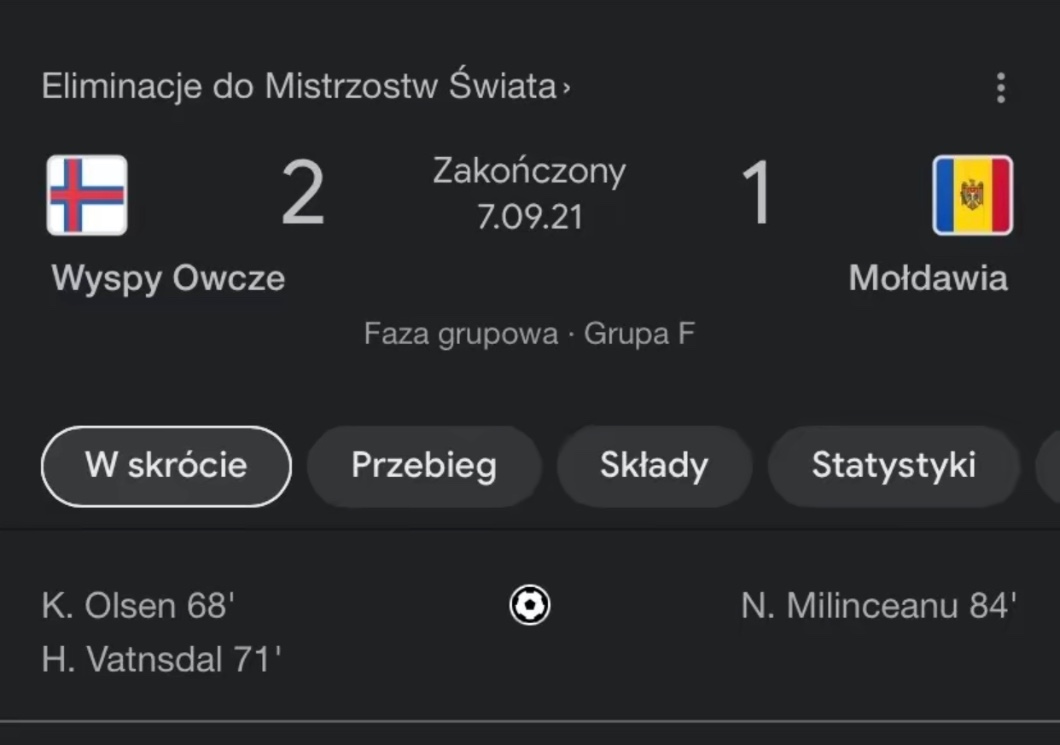Switch to the Przebieg tab
The image size is (1060, 745).
tap(424, 466)
